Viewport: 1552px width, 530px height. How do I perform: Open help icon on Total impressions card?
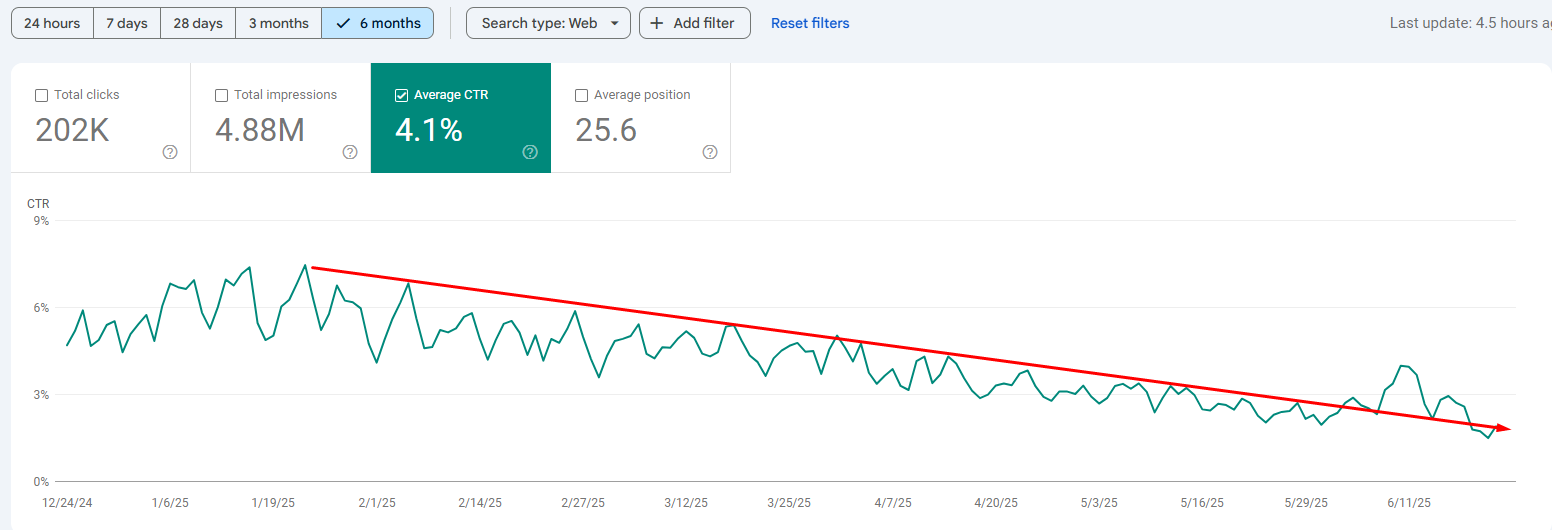click(x=350, y=152)
